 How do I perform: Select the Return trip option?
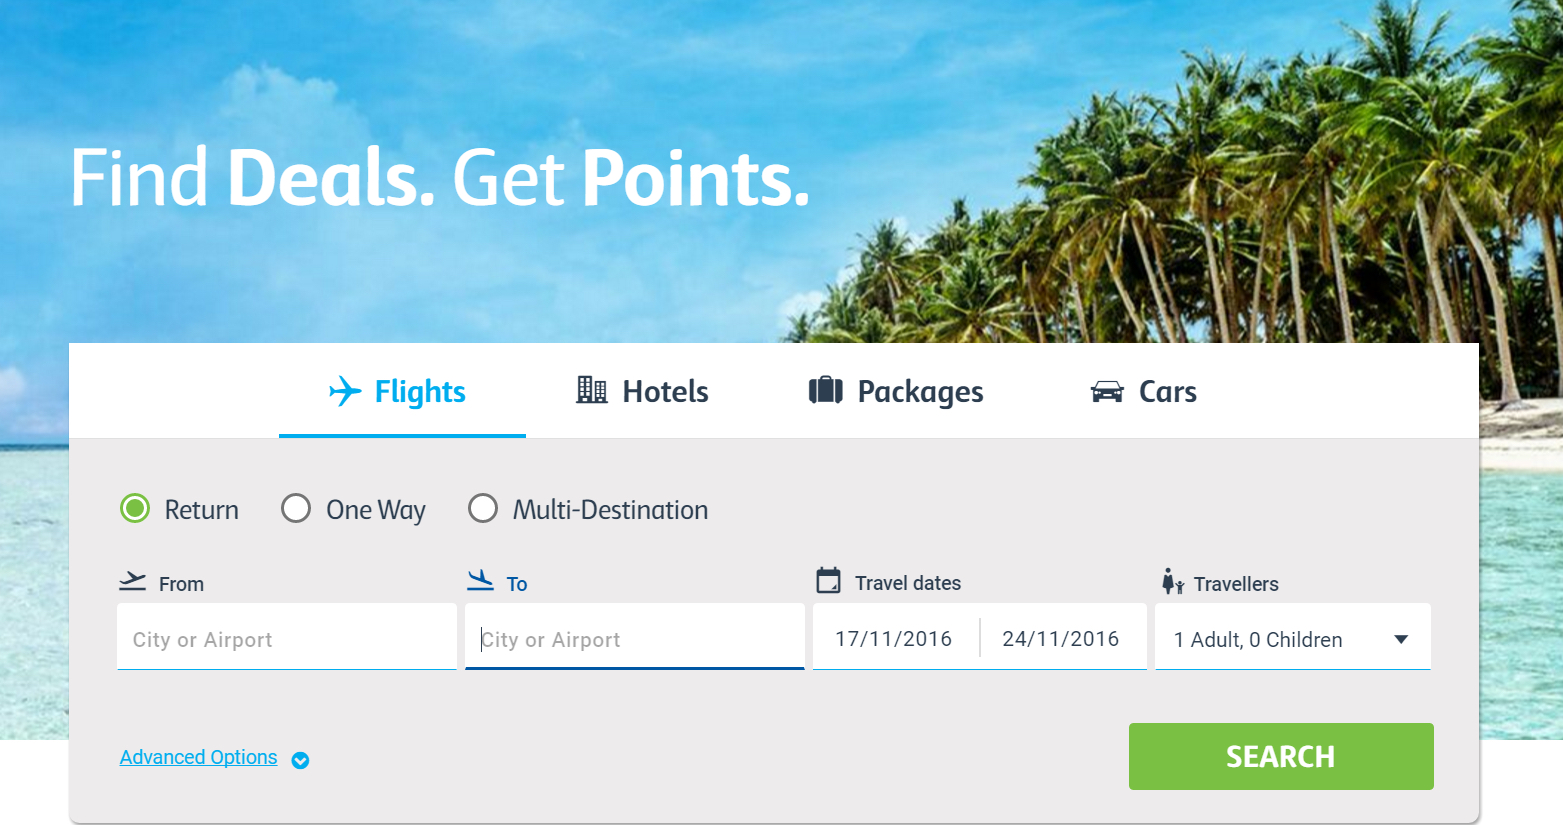[x=134, y=508]
